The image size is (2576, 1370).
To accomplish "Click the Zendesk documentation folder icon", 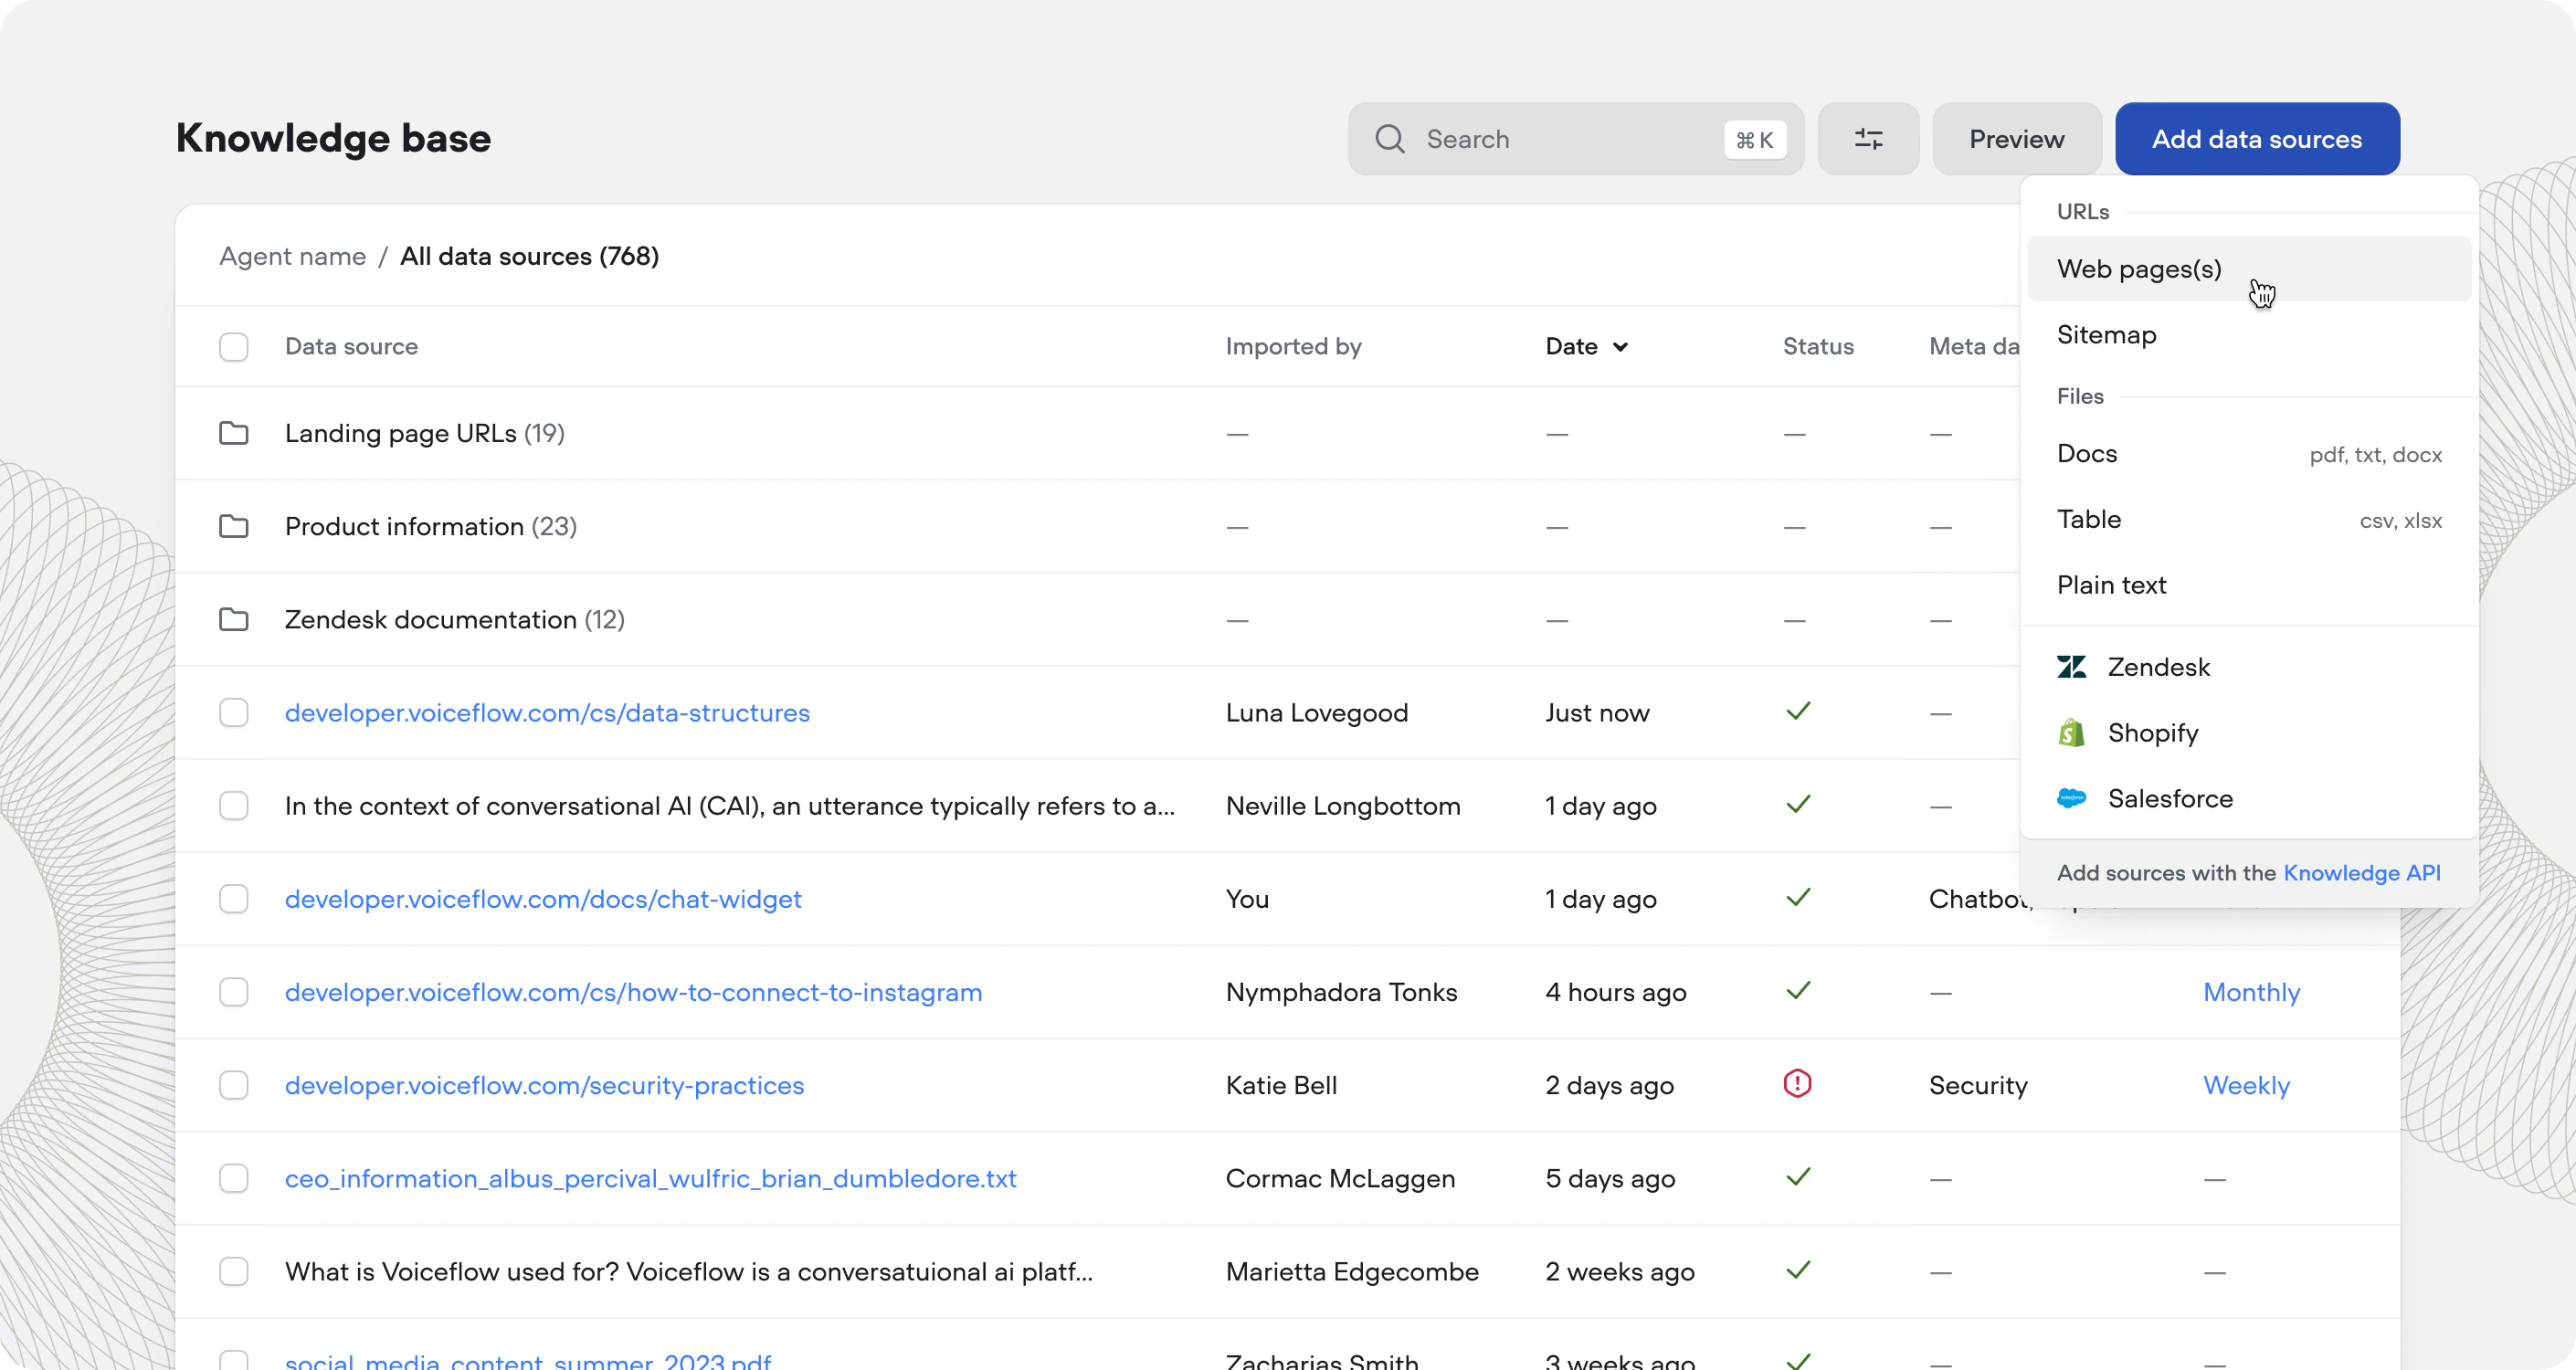I will [234, 619].
